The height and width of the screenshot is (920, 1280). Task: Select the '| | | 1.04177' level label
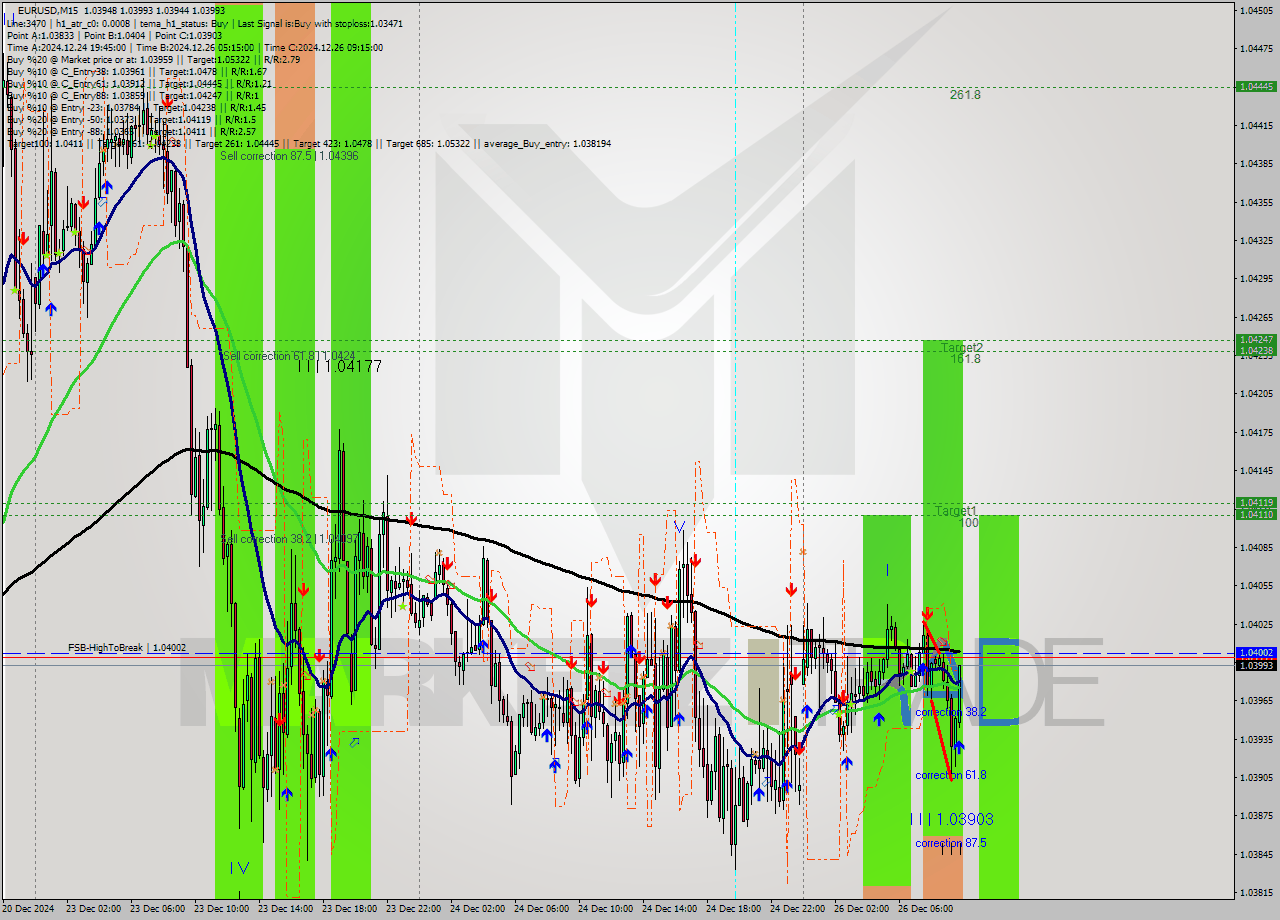click(x=339, y=367)
